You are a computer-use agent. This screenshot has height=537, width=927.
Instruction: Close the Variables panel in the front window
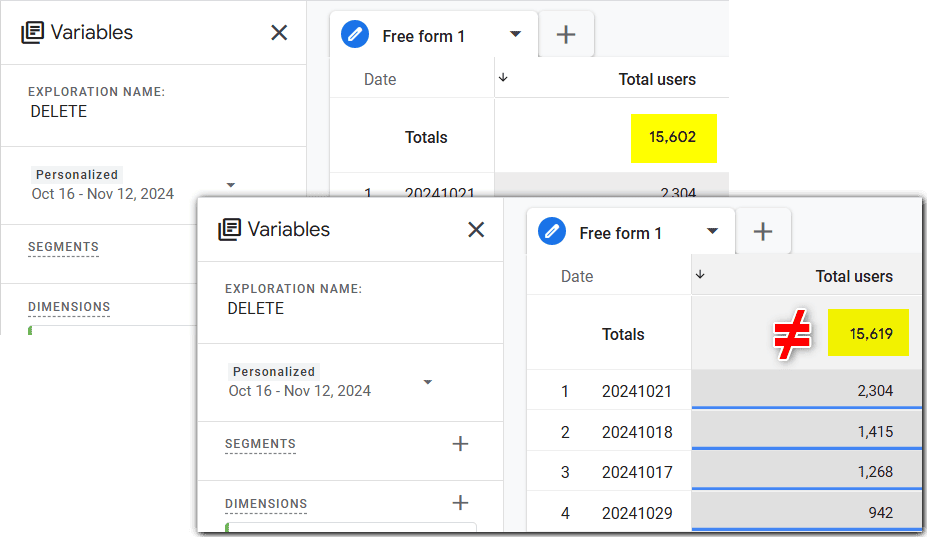pyautogui.click(x=476, y=229)
